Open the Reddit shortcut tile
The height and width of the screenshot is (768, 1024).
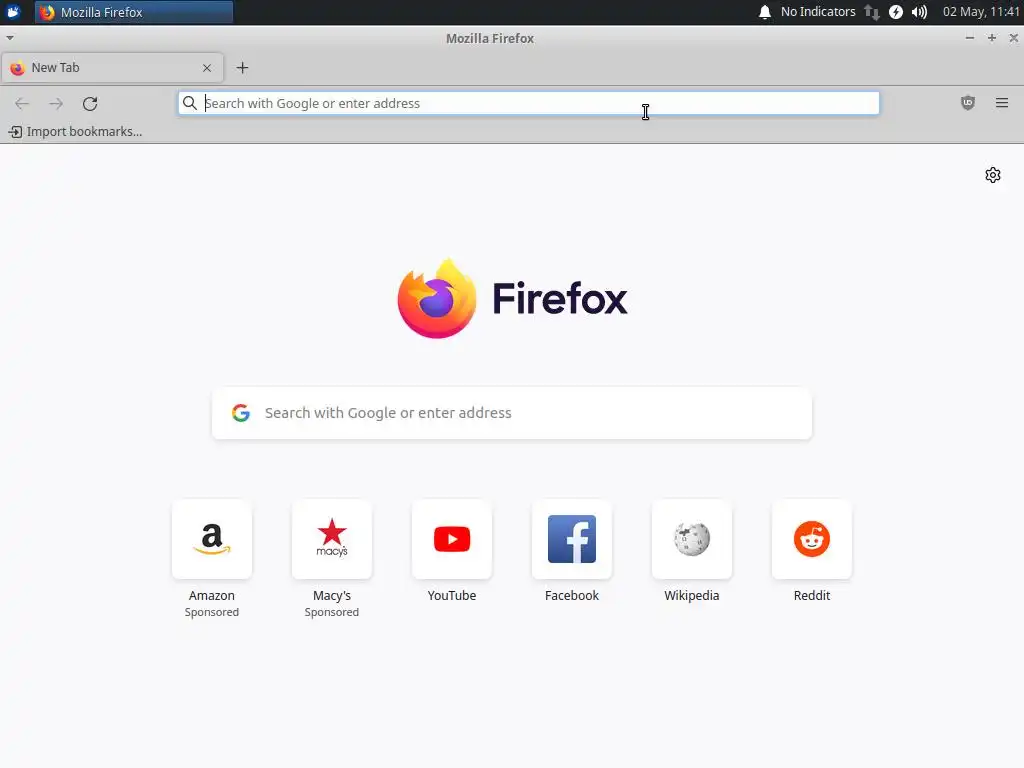pos(812,539)
